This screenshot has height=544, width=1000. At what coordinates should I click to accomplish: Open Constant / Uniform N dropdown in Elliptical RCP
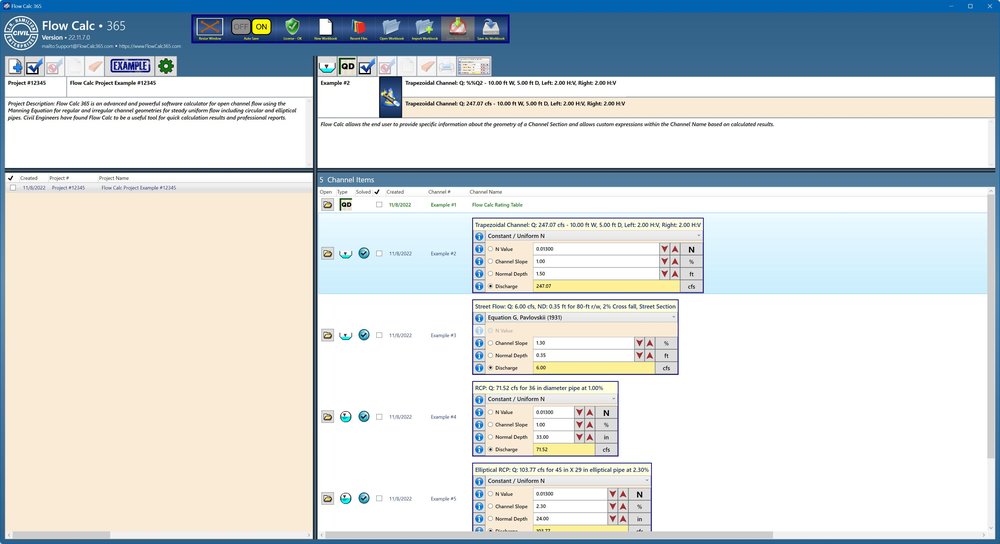[568, 481]
